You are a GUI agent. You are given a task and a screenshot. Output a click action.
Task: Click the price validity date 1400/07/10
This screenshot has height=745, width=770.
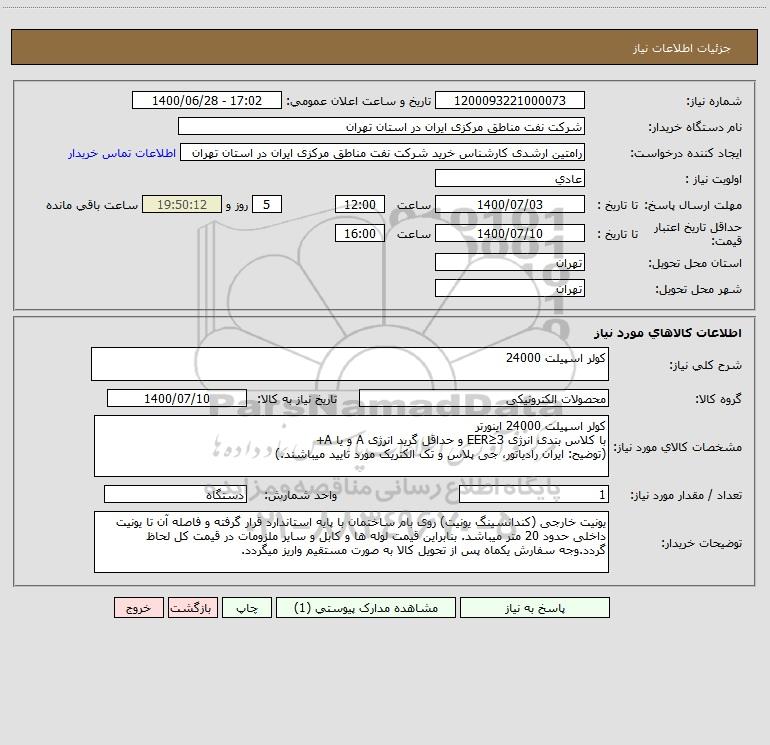tap(510, 233)
